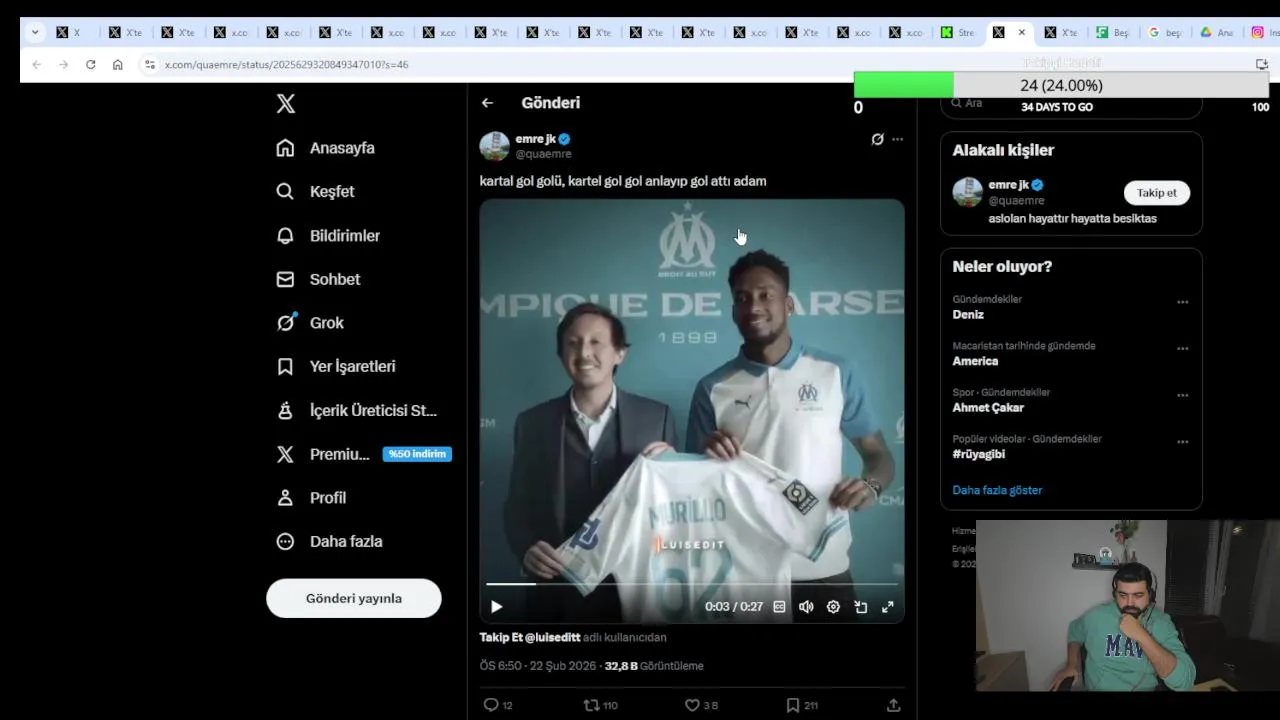The width and height of the screenshot is (1280, 720).
Task: Switch to the Stre tab with green icon
Action: 958,32
